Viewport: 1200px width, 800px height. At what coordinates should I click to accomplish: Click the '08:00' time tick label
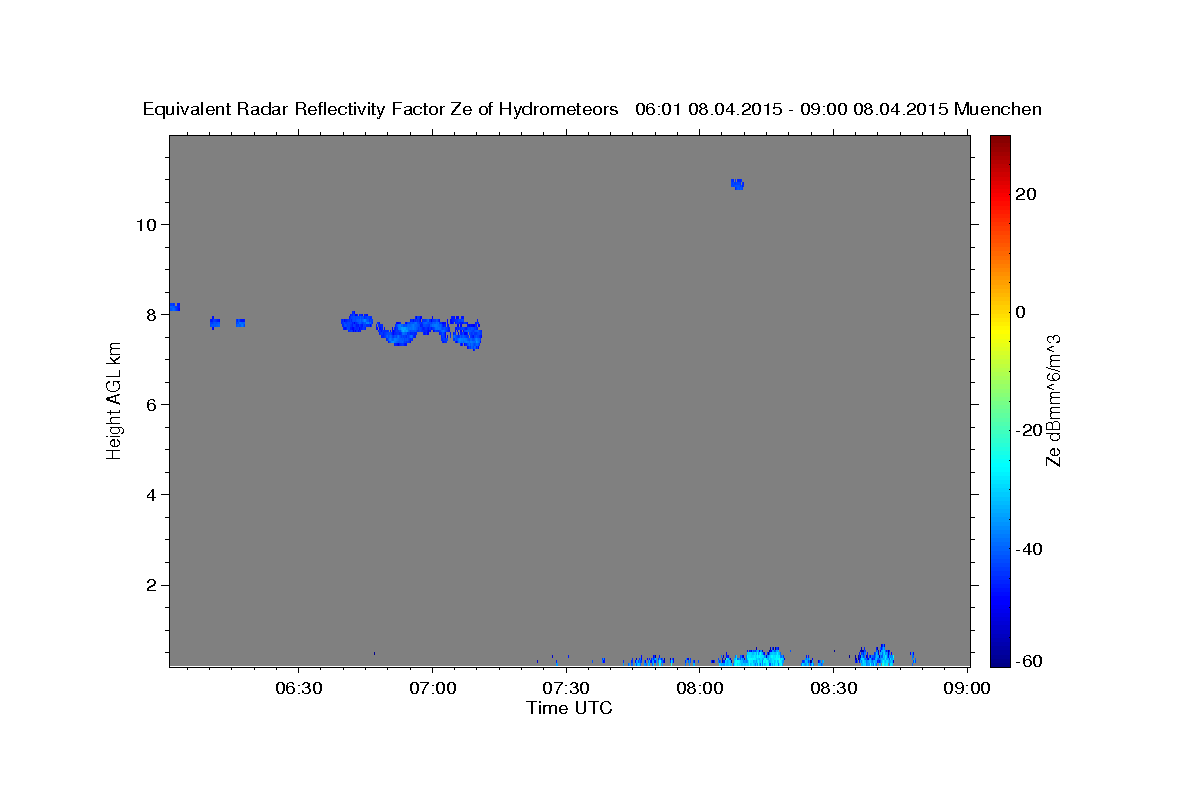point(700,688)
